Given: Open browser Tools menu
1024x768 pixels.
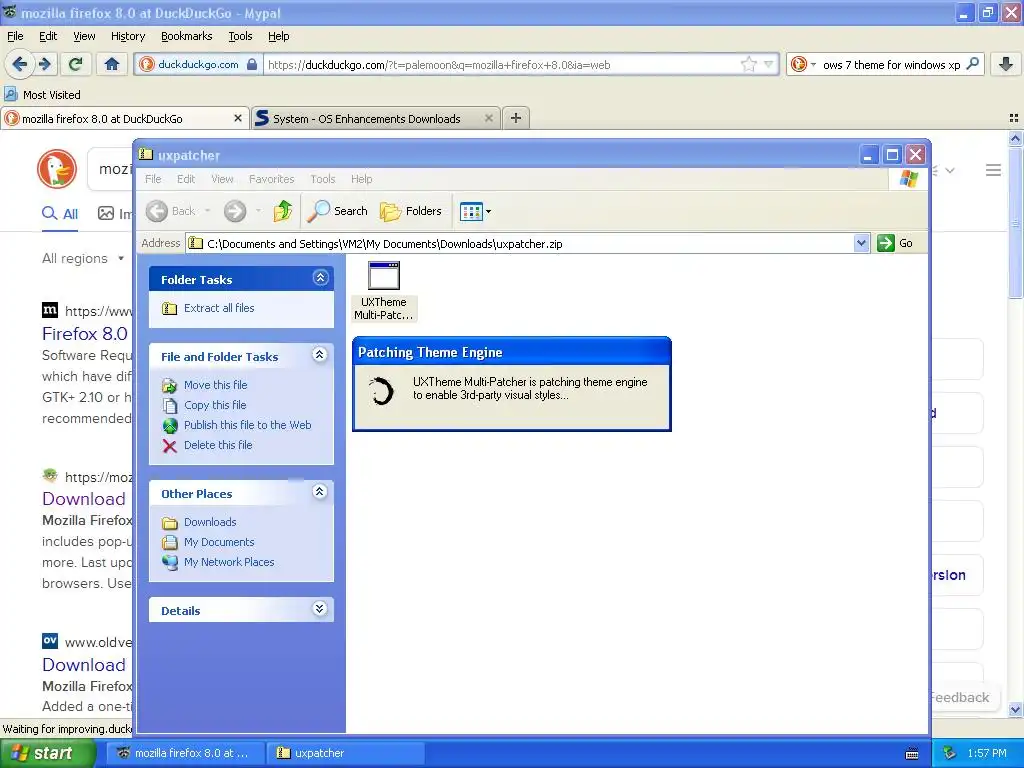Looking at the screenshot, I should (240, 36).
